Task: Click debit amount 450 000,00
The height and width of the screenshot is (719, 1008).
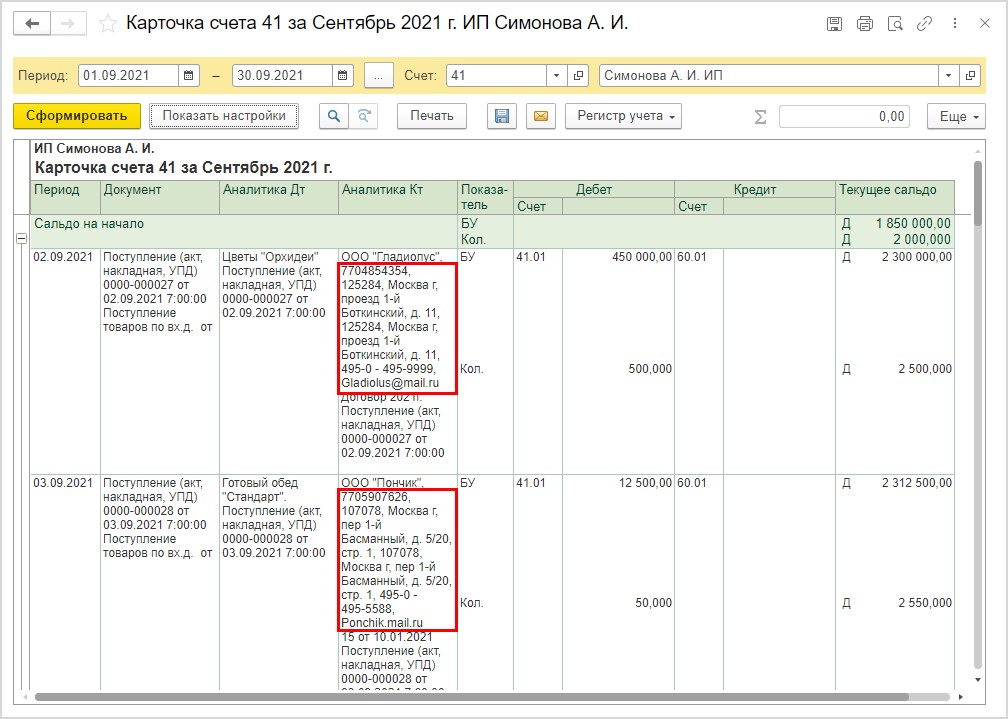Action: click(x=641, y=257)
